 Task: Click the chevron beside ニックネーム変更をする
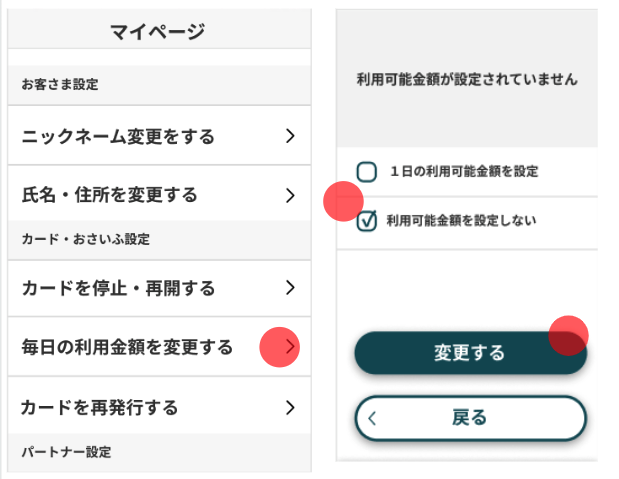(289, 136)
